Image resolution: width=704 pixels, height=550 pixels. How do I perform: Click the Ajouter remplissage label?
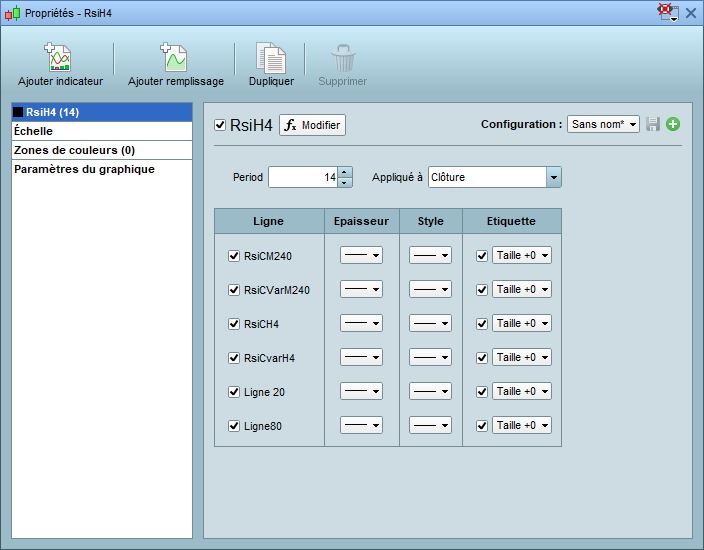[176, 81]
